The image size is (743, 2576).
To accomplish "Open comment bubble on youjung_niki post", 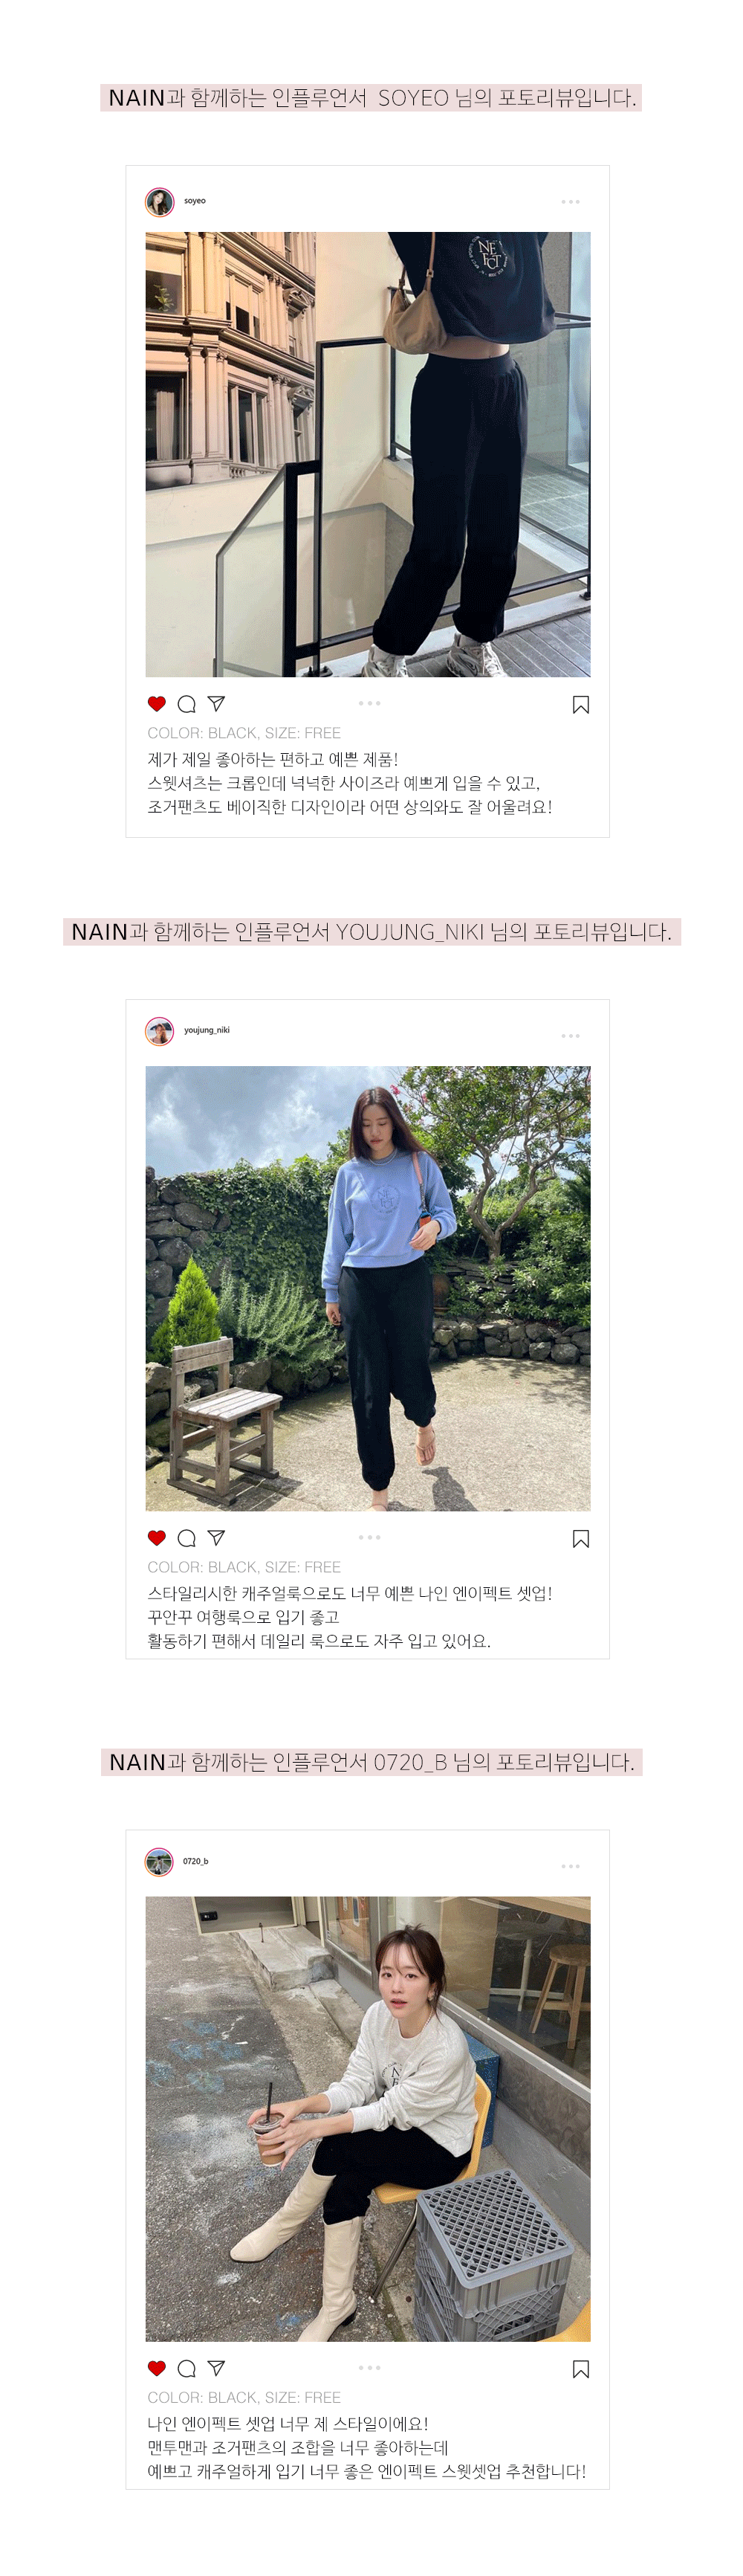I will click(186, 1538).
